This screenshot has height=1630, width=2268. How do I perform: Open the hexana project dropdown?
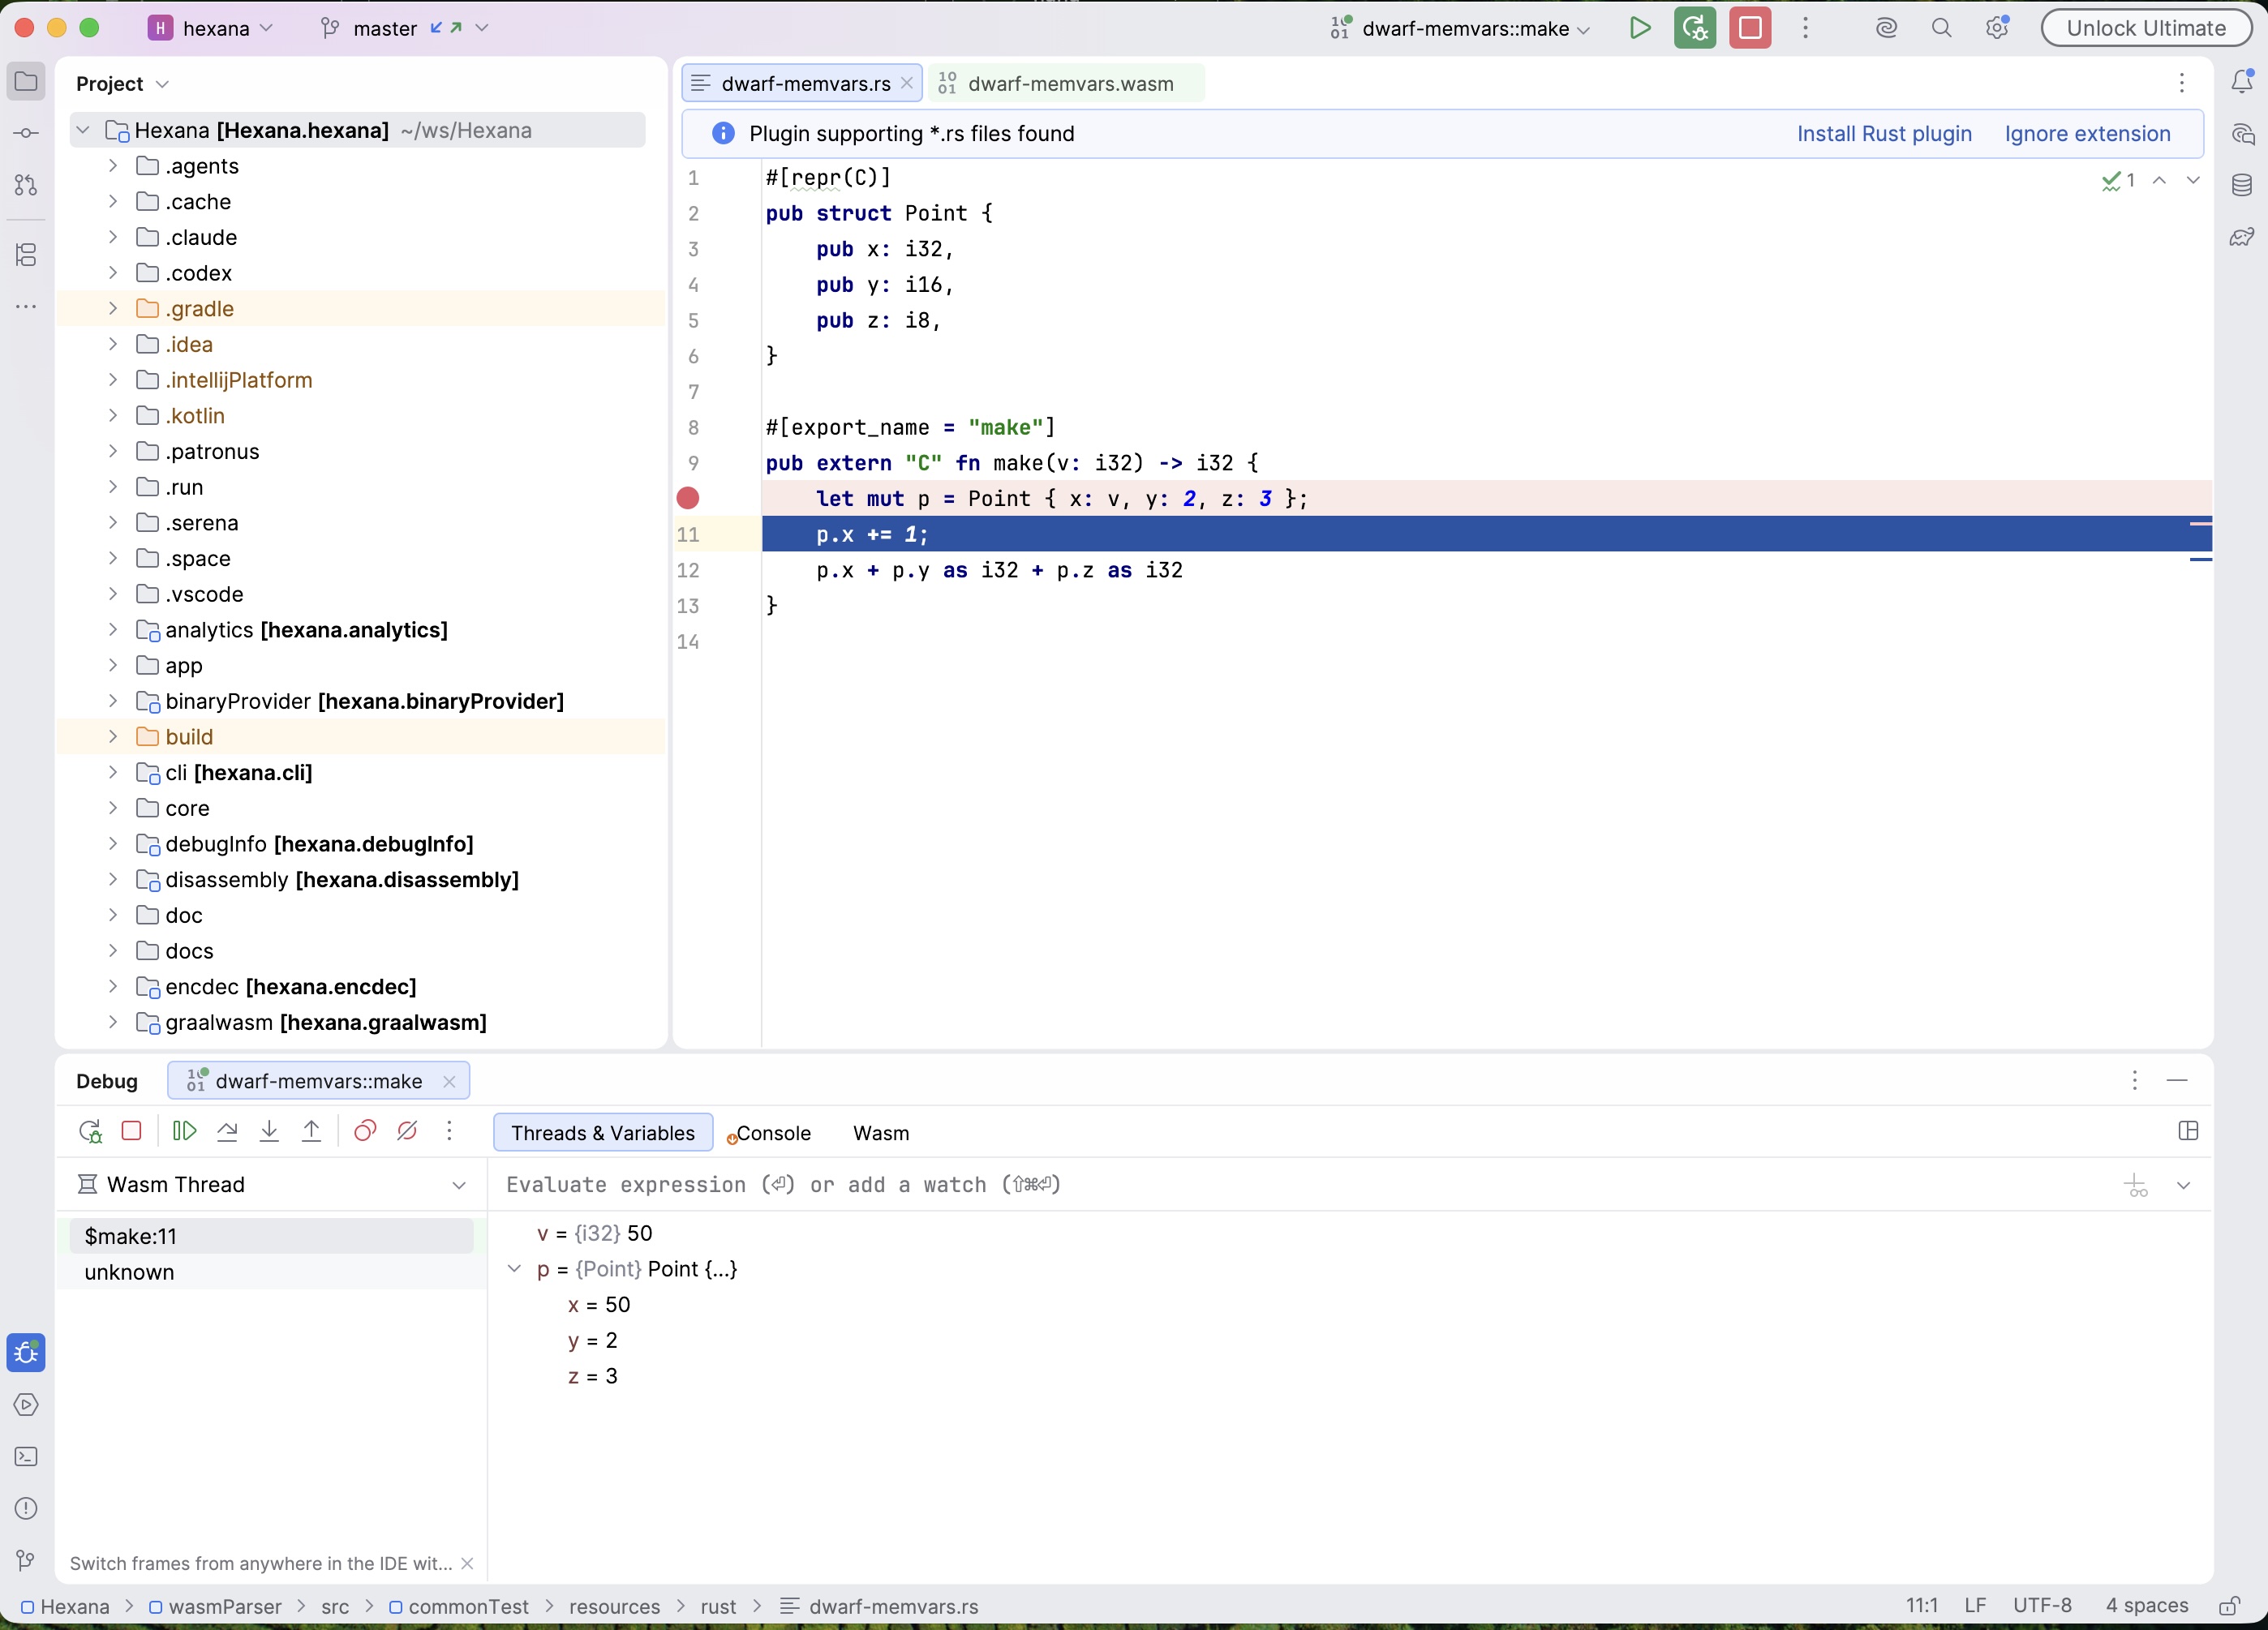tap(211, 28)
